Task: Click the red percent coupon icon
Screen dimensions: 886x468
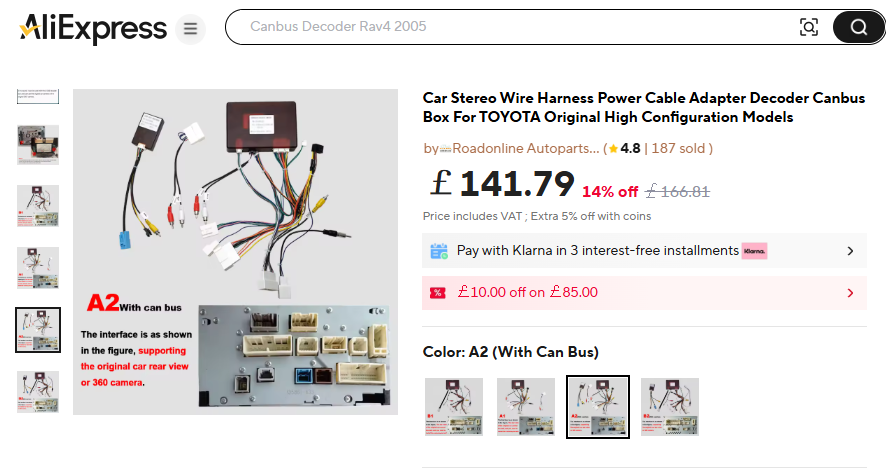Action: 438,293
